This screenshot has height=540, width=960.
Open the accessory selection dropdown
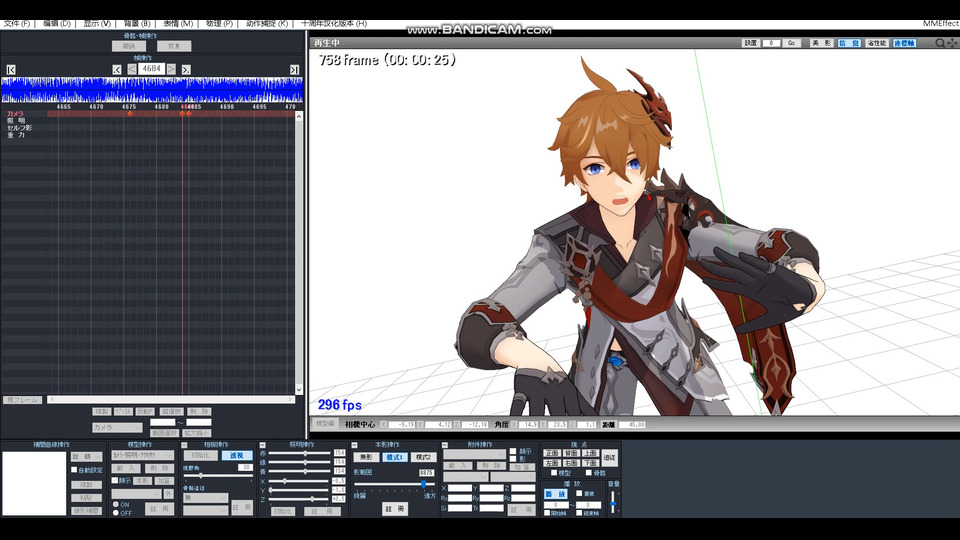pyautogui.click(x=474, y=455)
